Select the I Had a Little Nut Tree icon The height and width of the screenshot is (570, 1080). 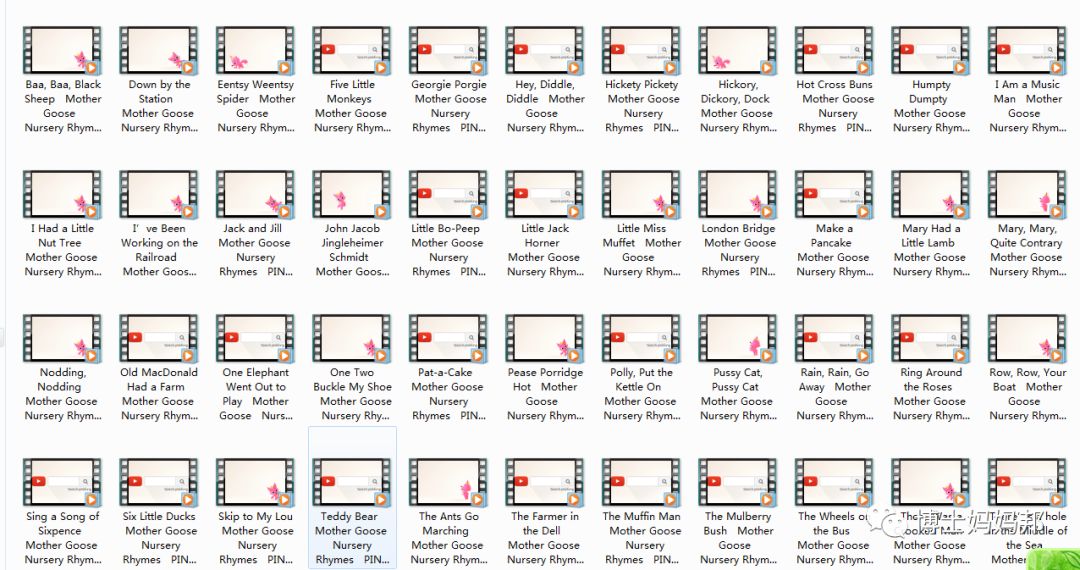pos(62,194)
